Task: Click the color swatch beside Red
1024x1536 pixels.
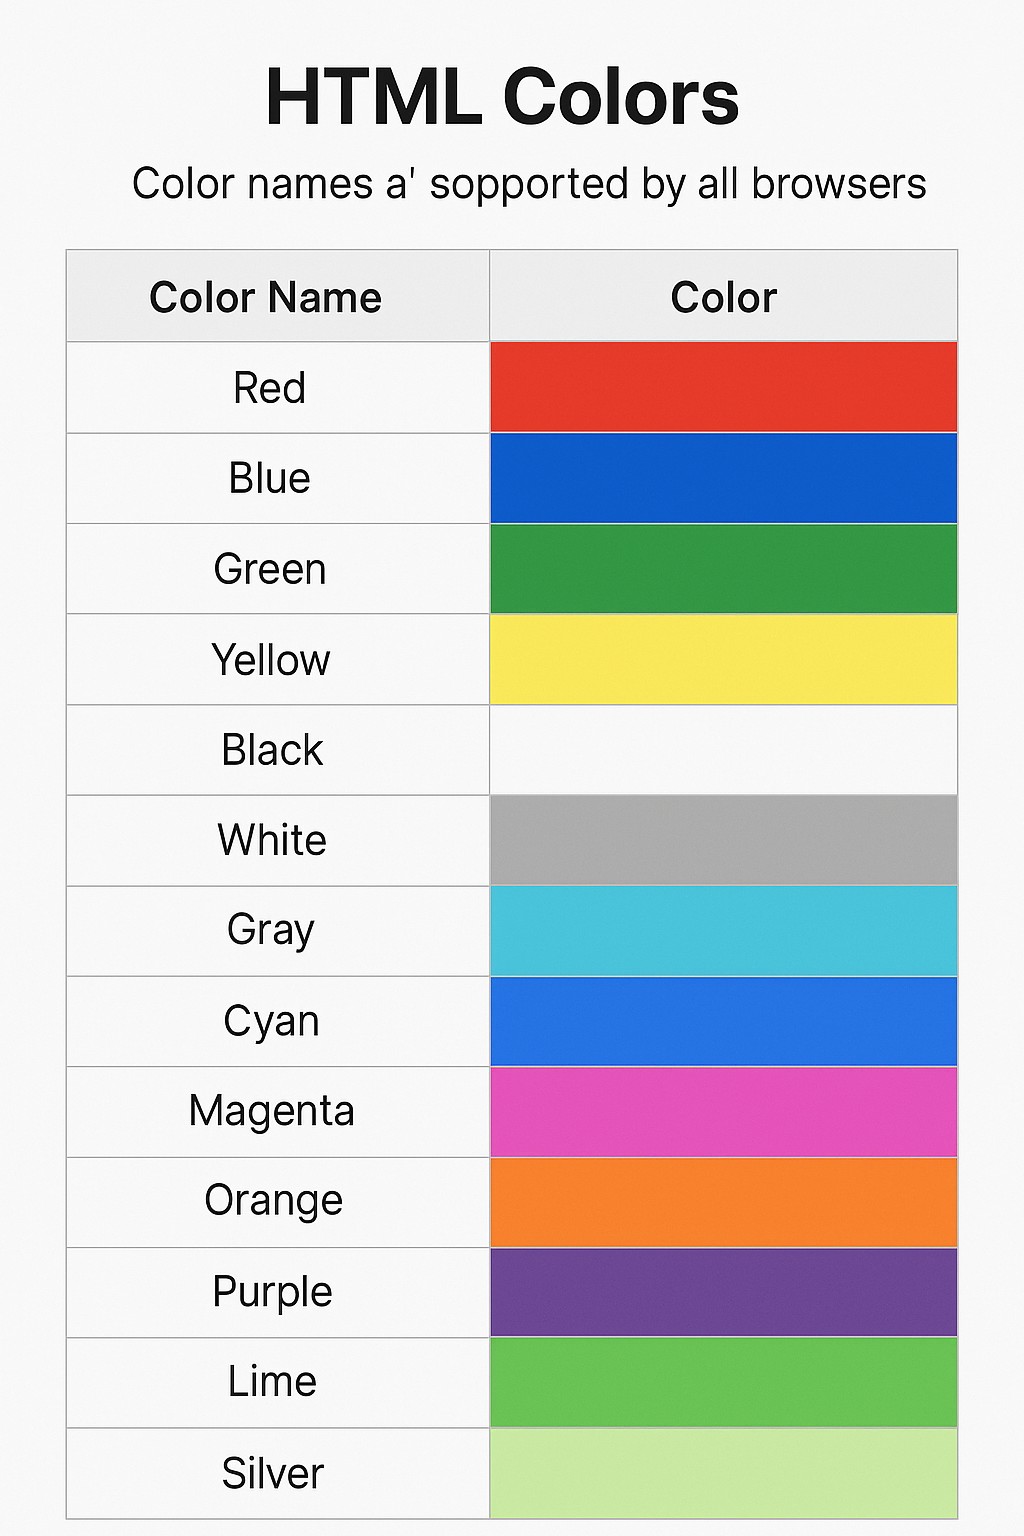Action: click(x=723, y=387)
